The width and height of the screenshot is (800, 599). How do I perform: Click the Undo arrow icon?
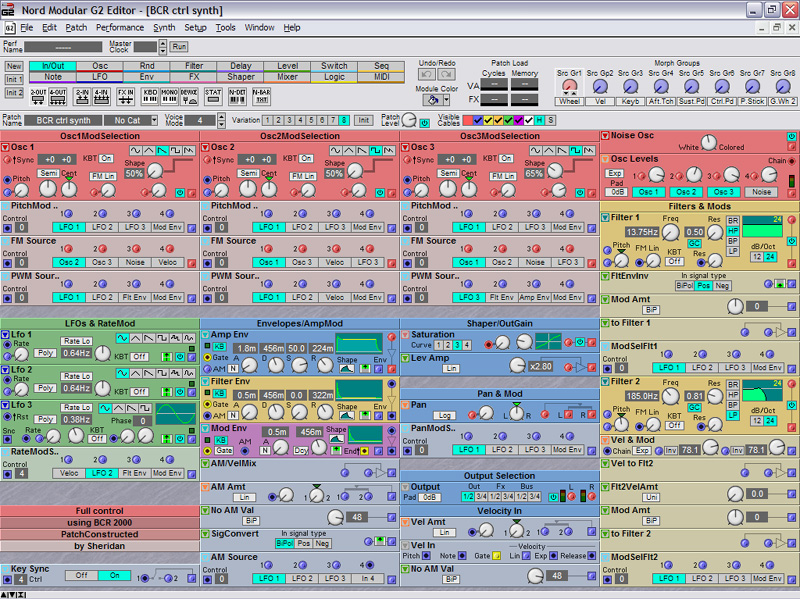427,74
